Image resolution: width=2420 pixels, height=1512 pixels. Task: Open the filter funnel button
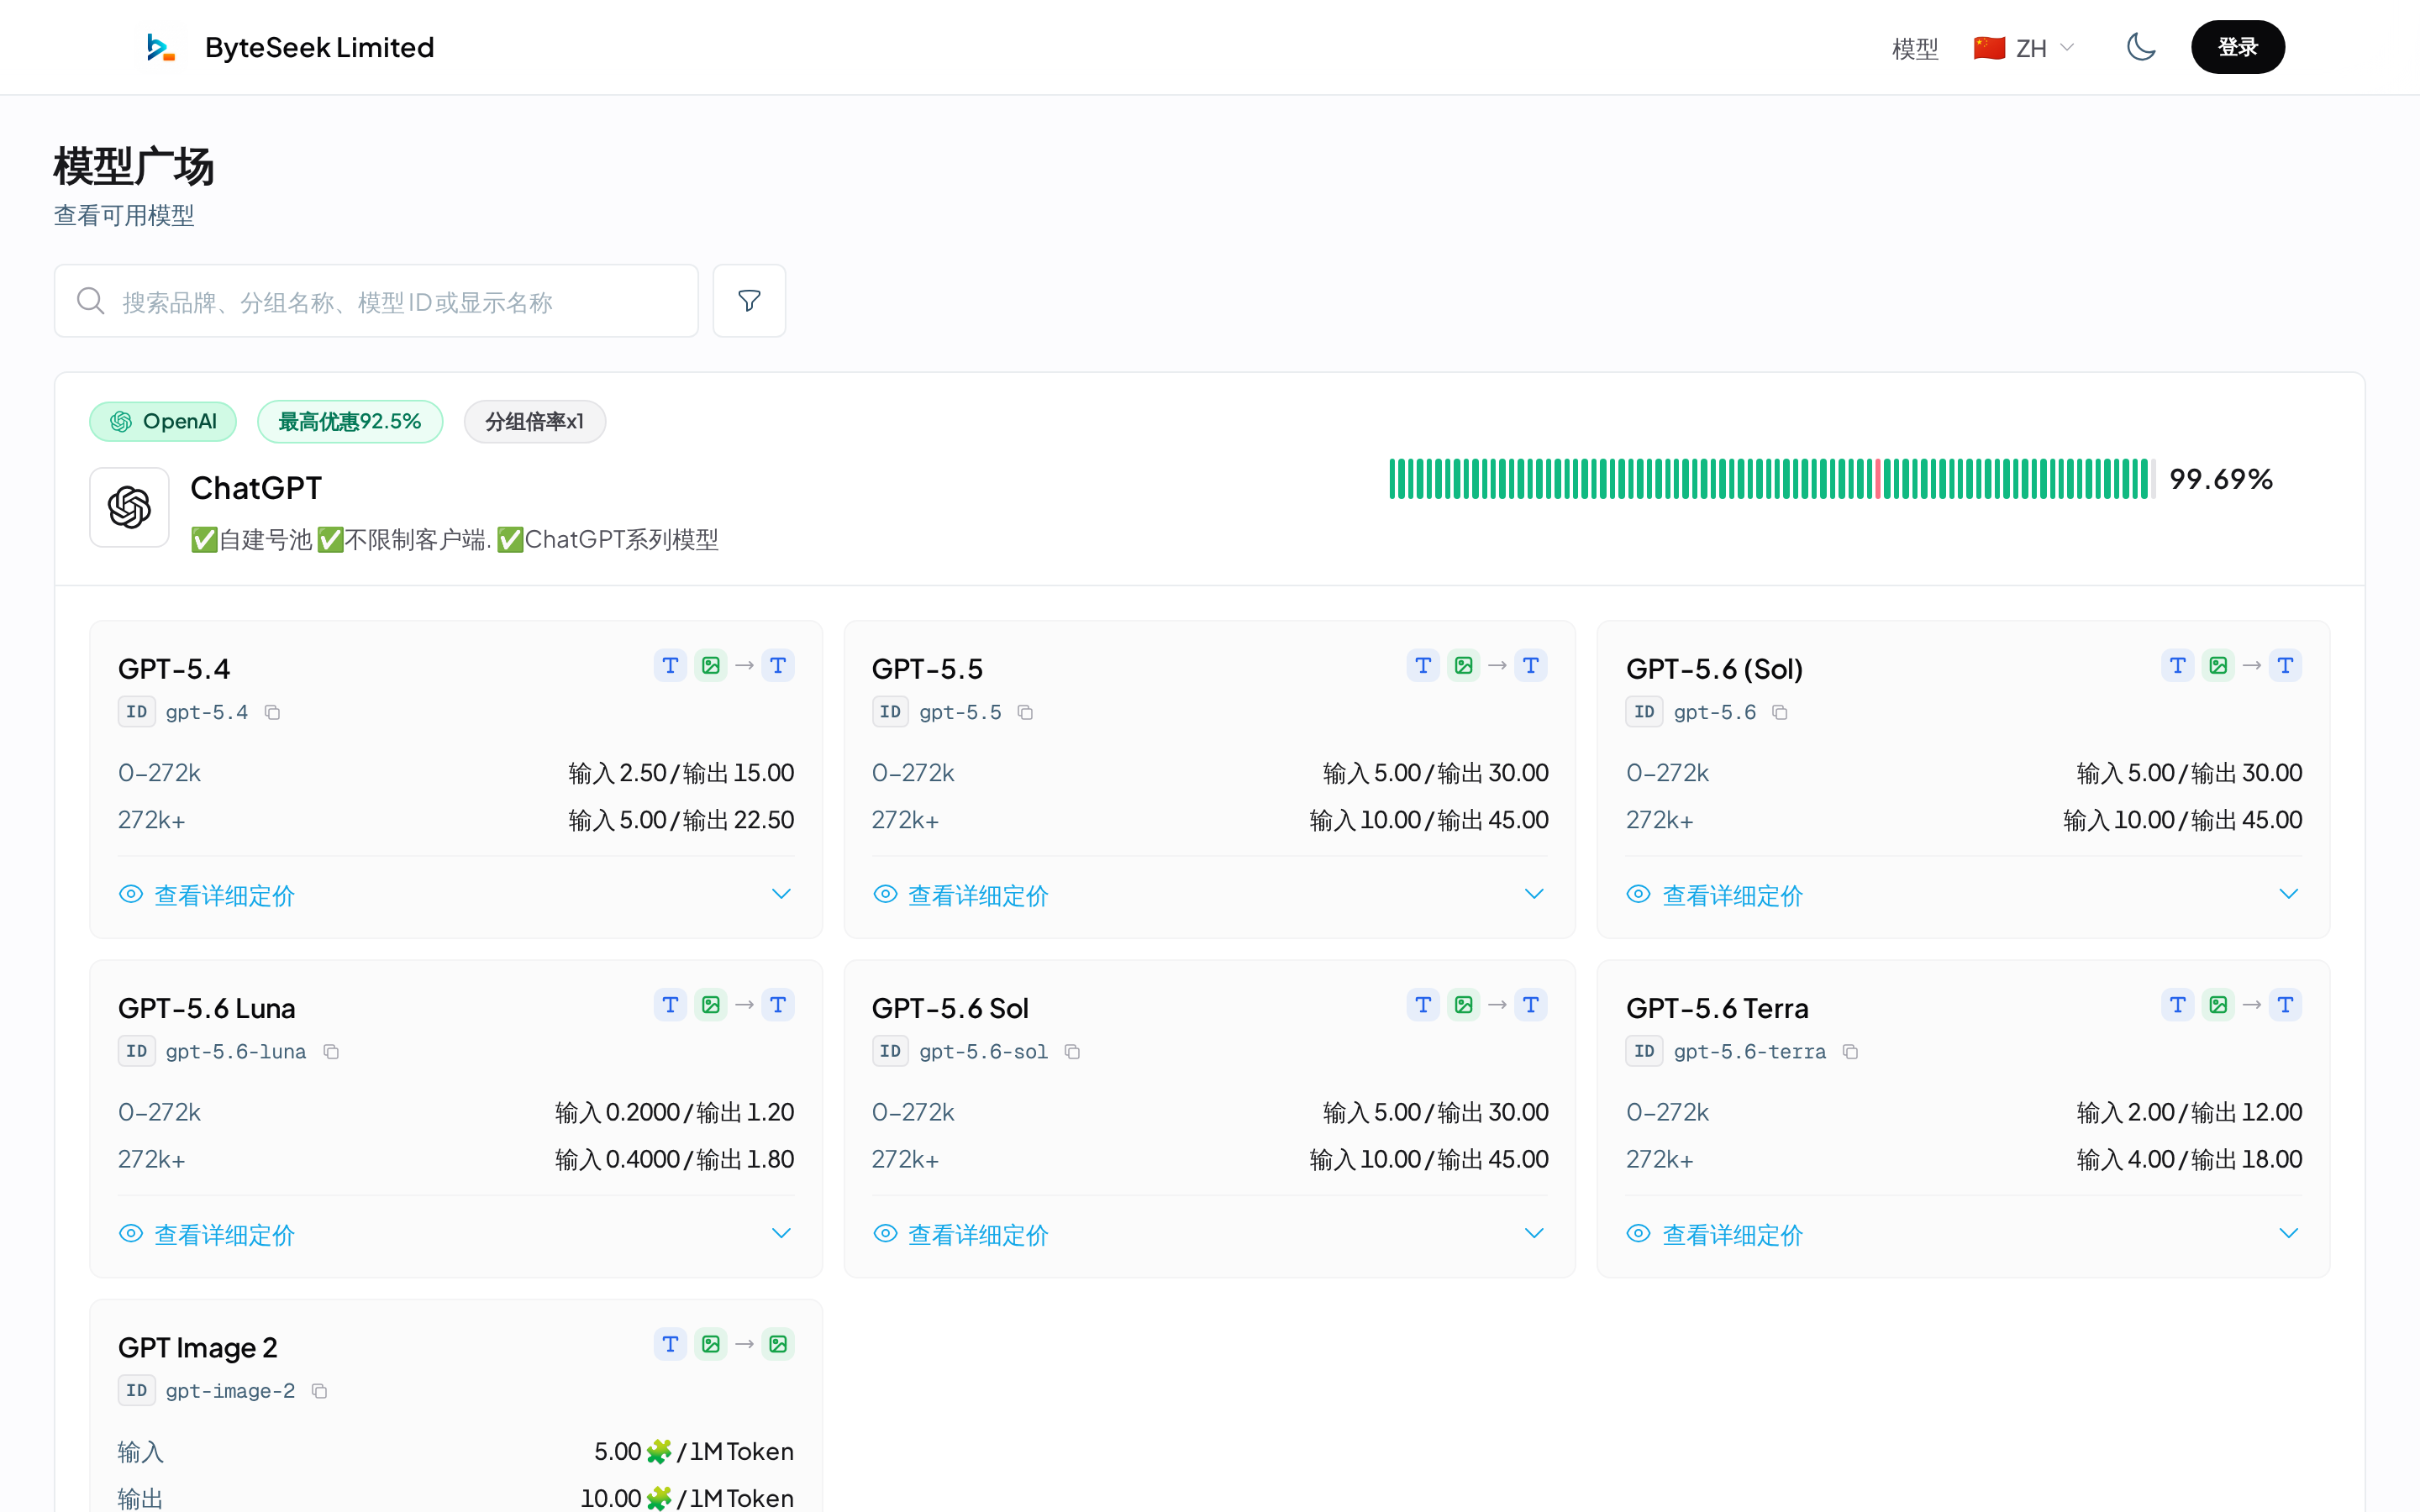click(749, 301)
